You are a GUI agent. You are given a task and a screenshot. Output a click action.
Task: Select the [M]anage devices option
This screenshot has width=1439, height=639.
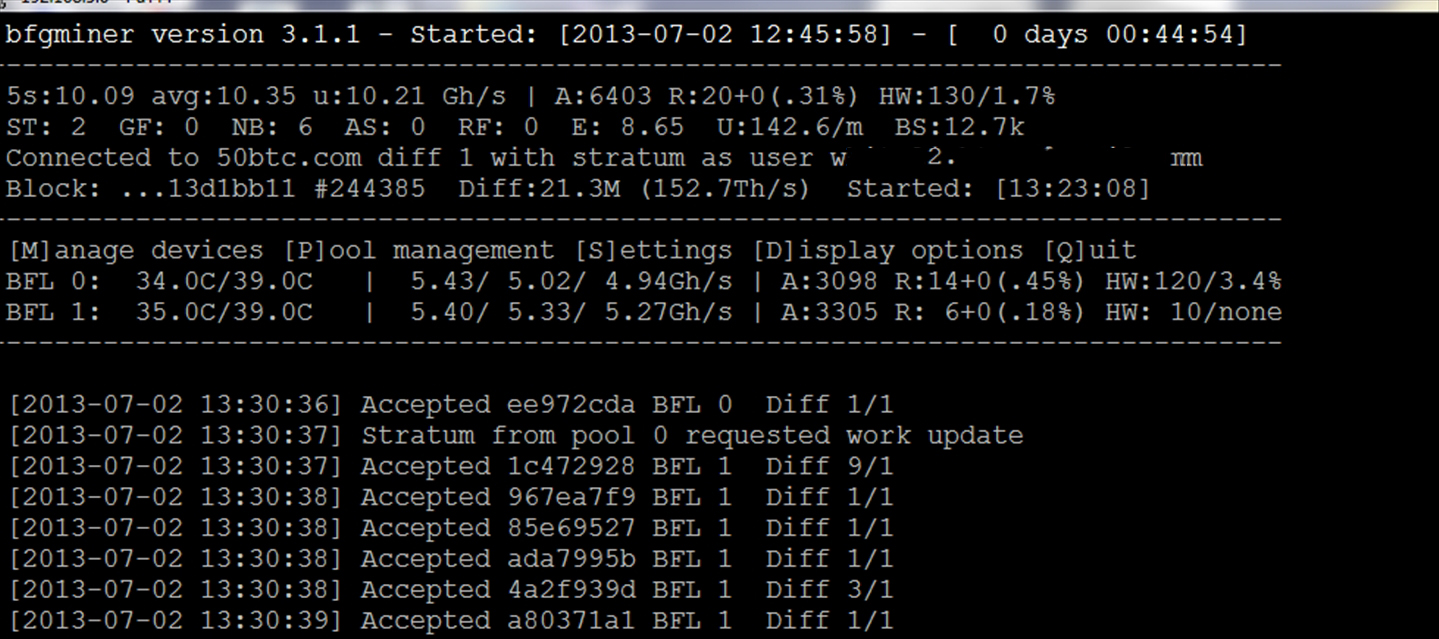click(135, 250)
